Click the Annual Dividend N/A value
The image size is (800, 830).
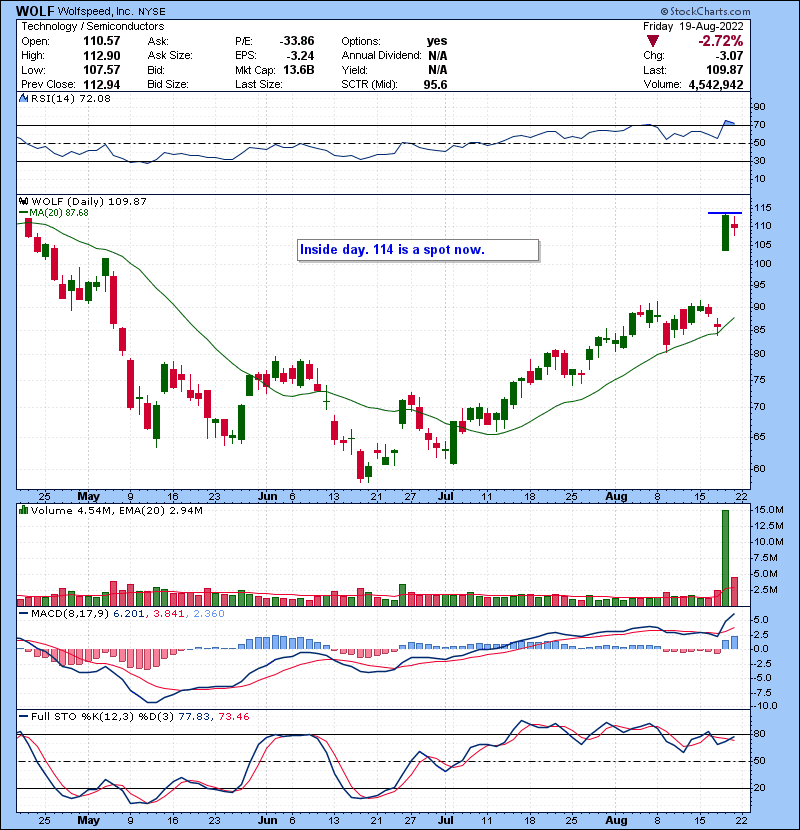437,56
